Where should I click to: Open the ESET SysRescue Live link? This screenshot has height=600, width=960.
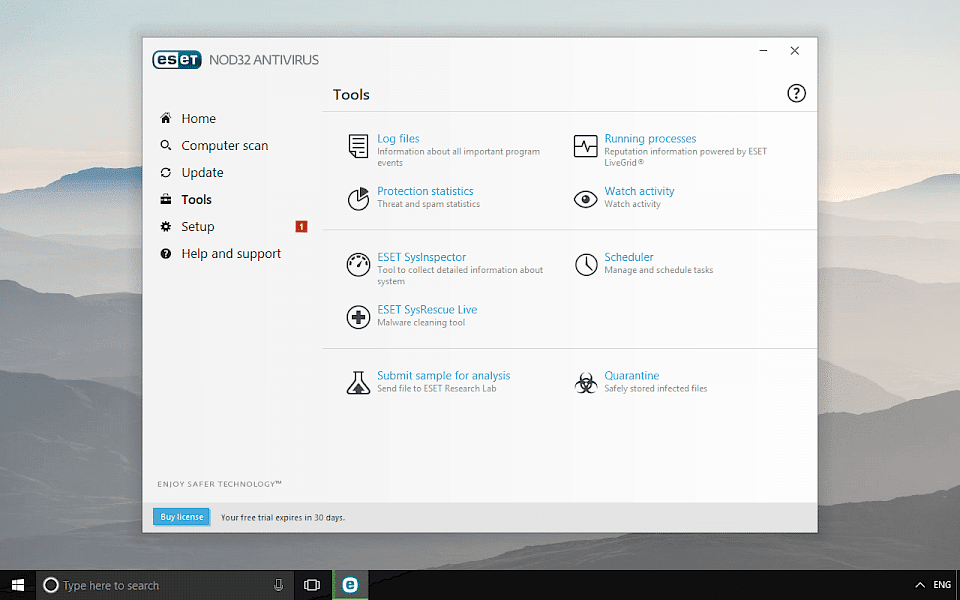[x=427, y=310]
